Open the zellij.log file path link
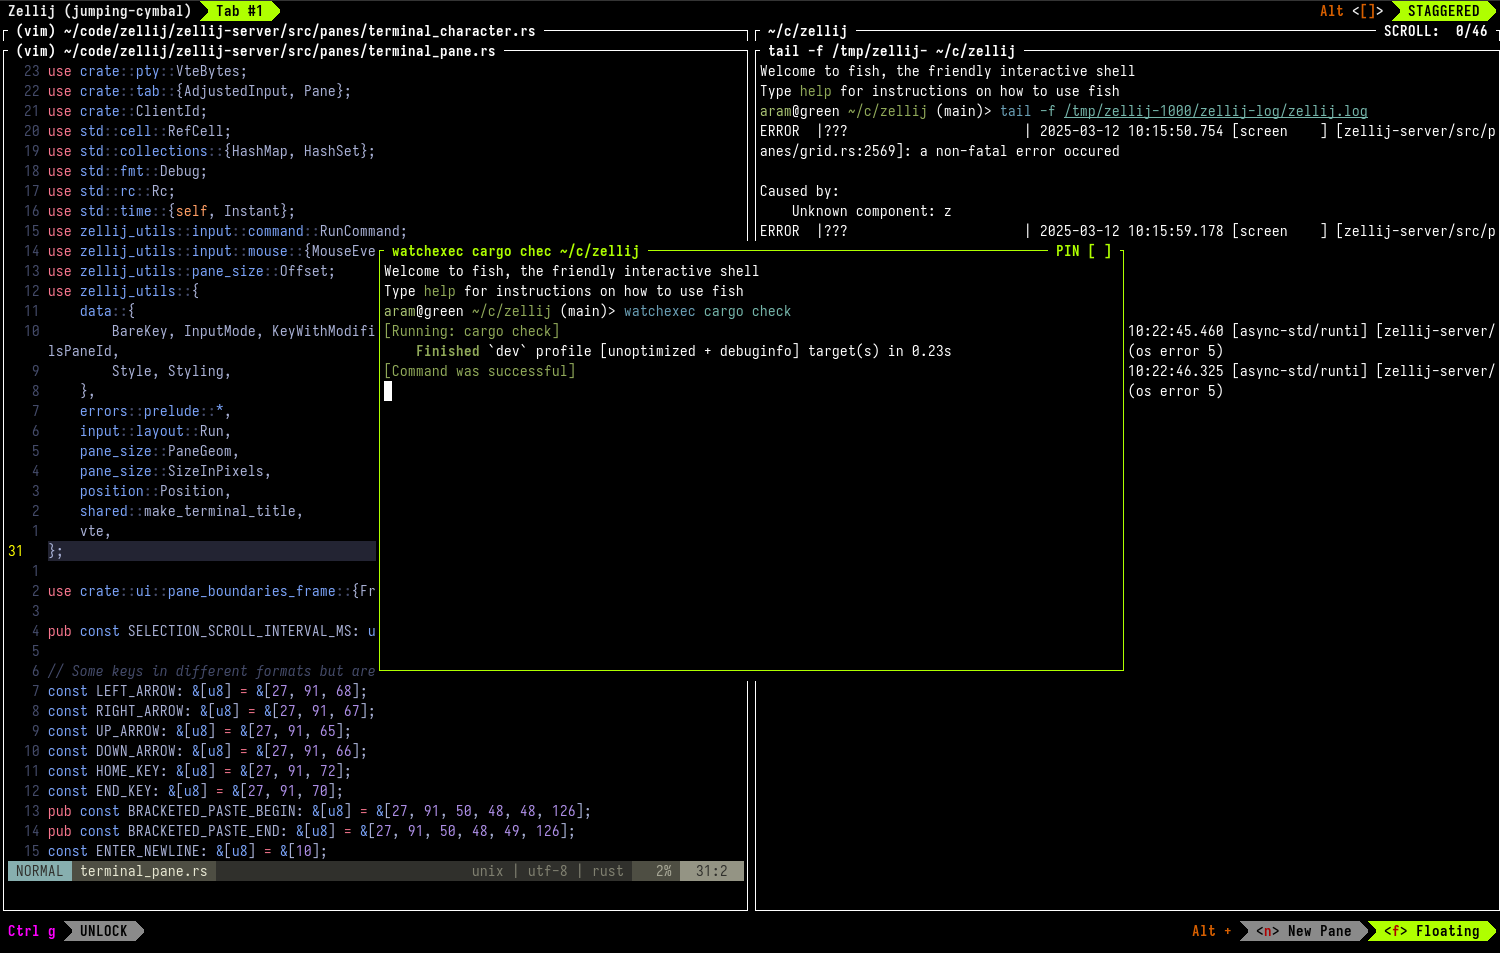The image size is (1500, 953). (x=1215, y=111)
